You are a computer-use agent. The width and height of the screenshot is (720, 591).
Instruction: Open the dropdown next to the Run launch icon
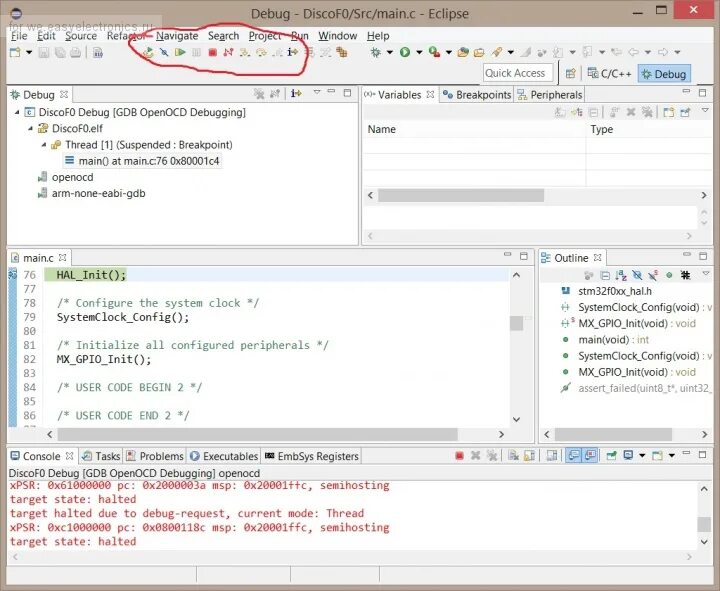(x=419, y=52)
